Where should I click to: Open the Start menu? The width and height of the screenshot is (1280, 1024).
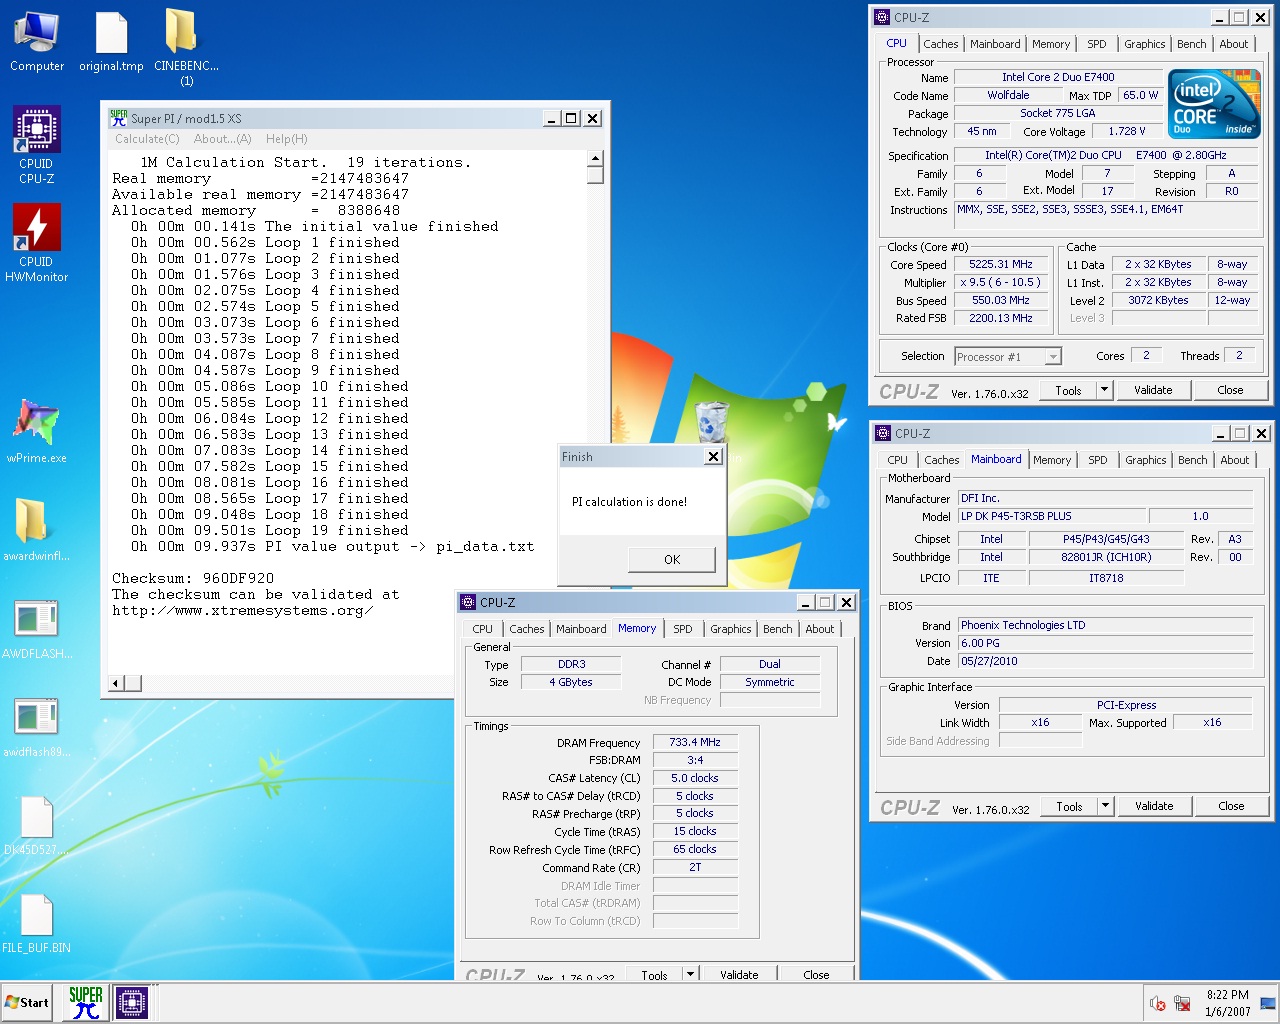pyautogui.click(x=28, y=1002)
